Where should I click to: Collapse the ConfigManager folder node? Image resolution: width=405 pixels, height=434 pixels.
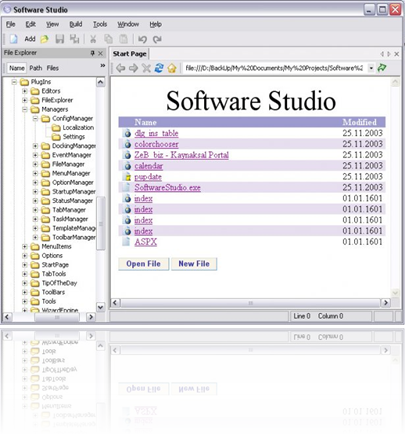(x=35, y=118)
